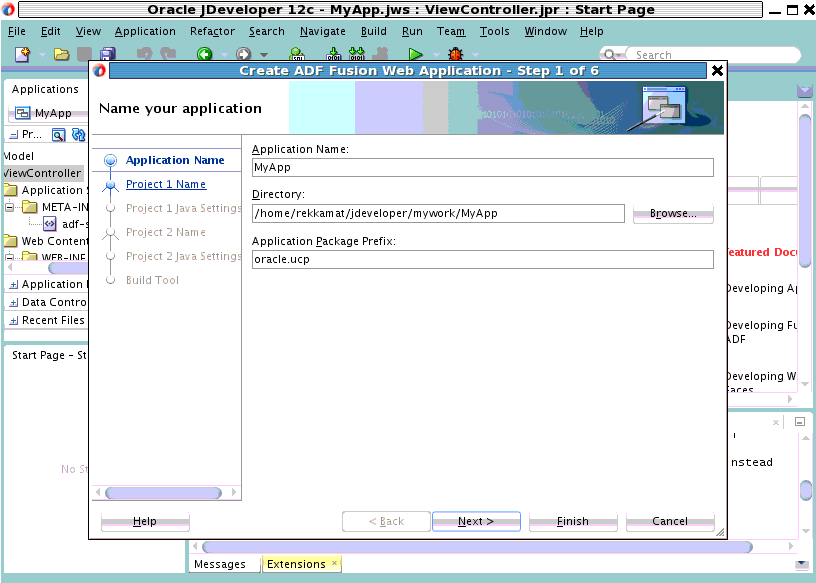
Task: Click the Finish button
Action: 573,521
